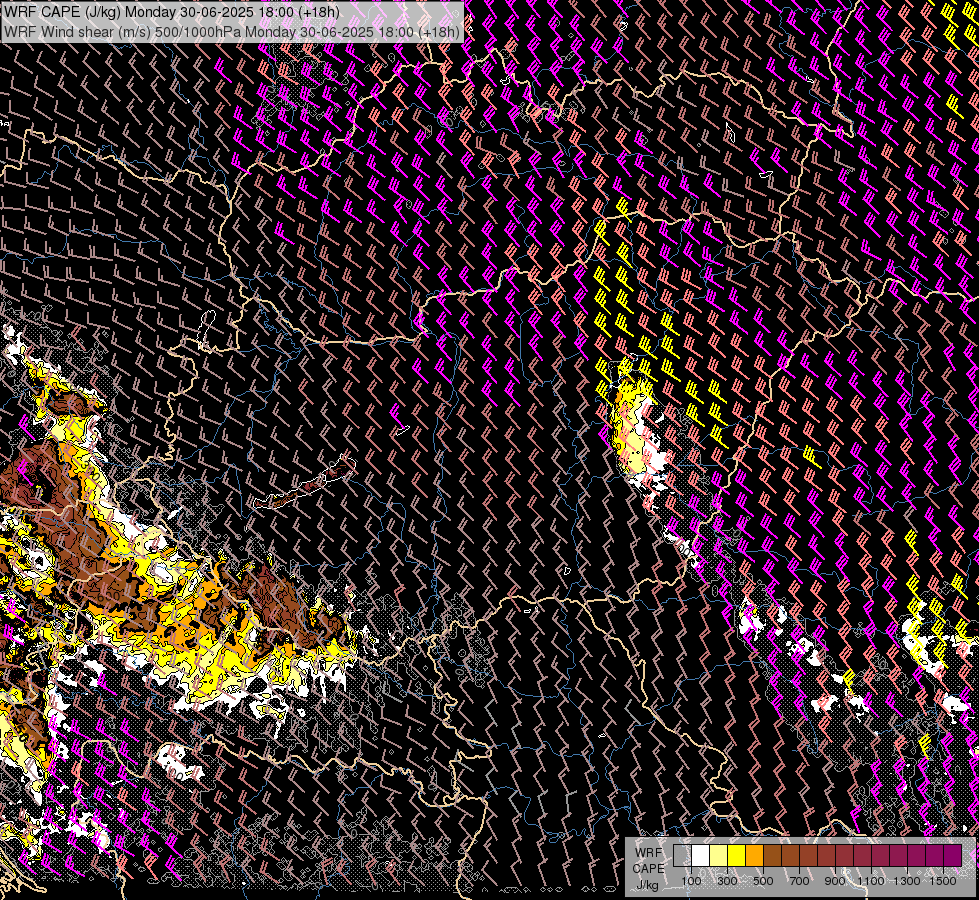This screenshot has height=900, width=979.
Task: Select the gray swatch below 100 J/kg
Action: click(682, 855)
